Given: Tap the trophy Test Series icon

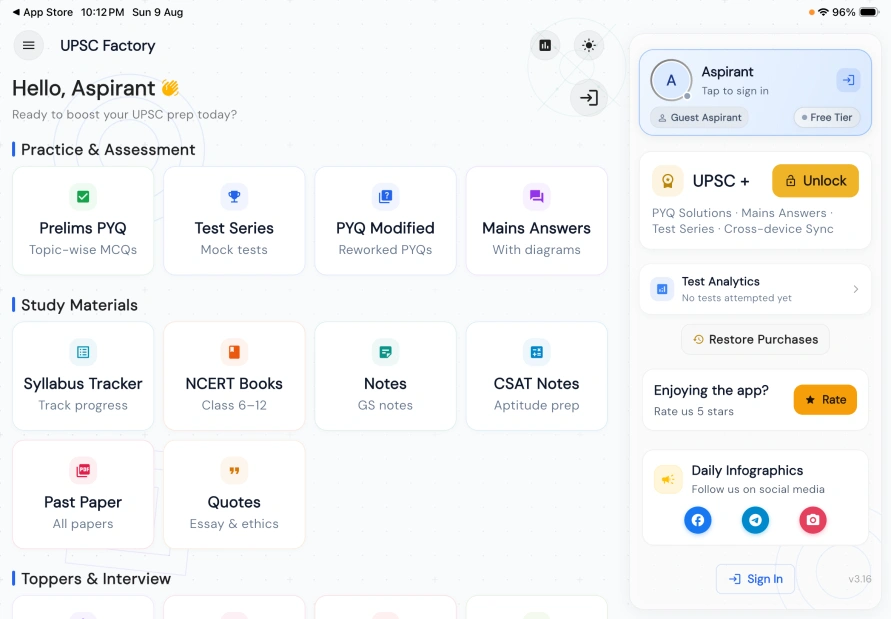Looking at the screenshot, I should (234, 197).
